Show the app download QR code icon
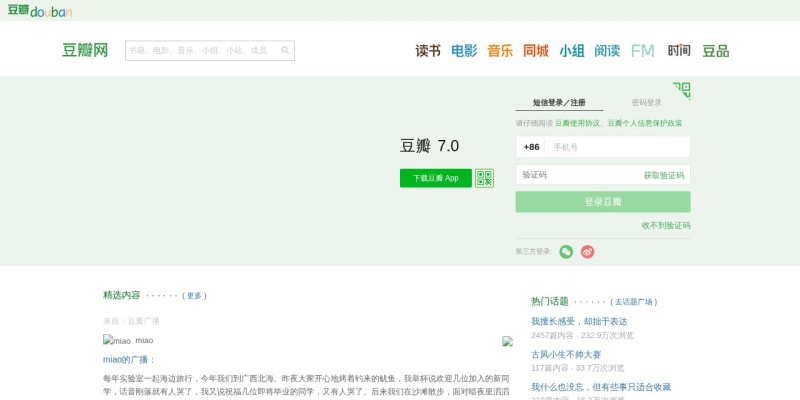The width and height of the screenshot is (800, 400). [x=484, y=178]
